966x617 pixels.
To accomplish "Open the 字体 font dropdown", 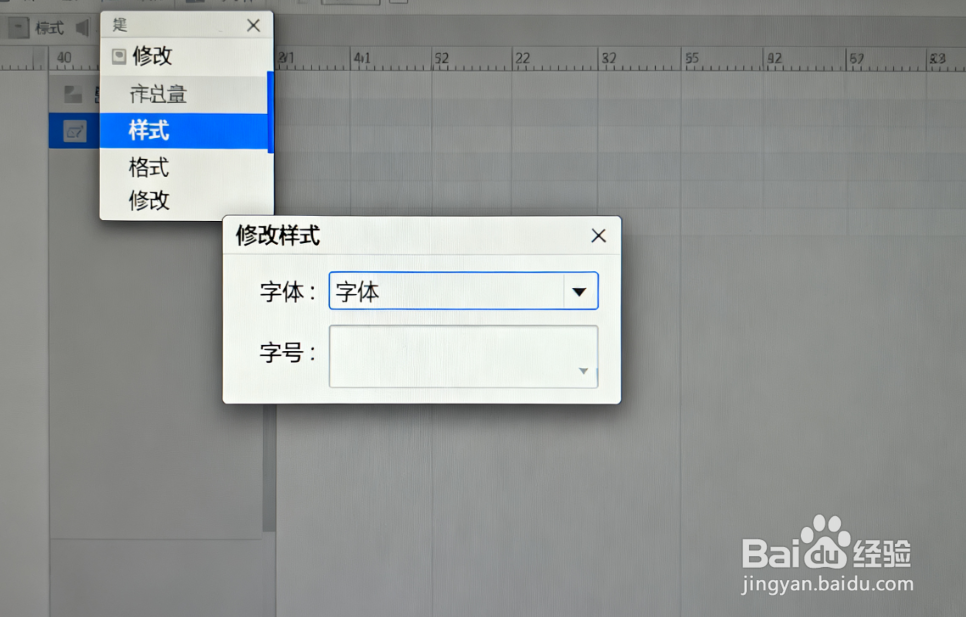I will pos(463,290).
